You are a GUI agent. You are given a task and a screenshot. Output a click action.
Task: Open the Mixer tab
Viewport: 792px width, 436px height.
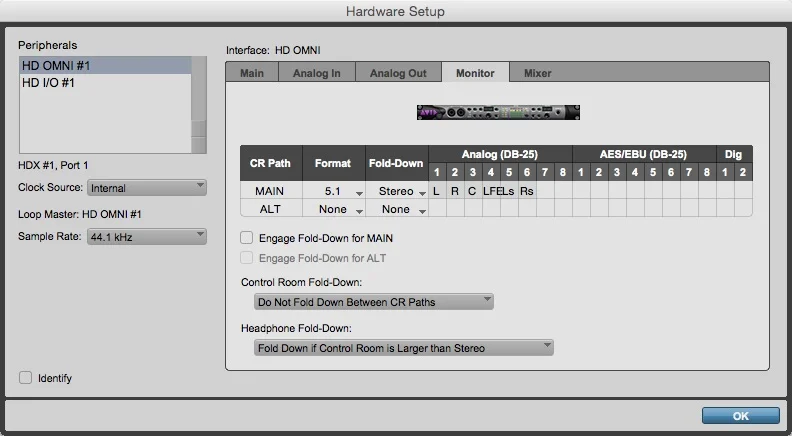click(x=537, y=73)
